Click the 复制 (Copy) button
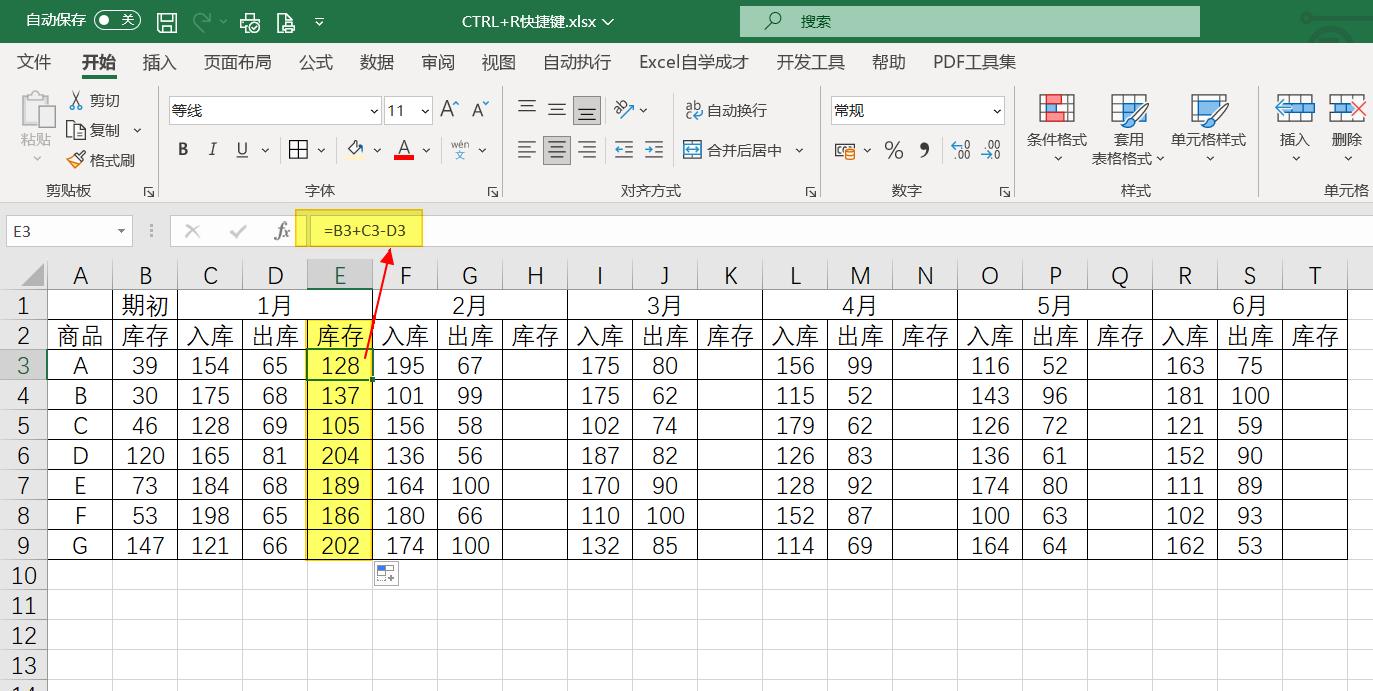 pos(100,130)
